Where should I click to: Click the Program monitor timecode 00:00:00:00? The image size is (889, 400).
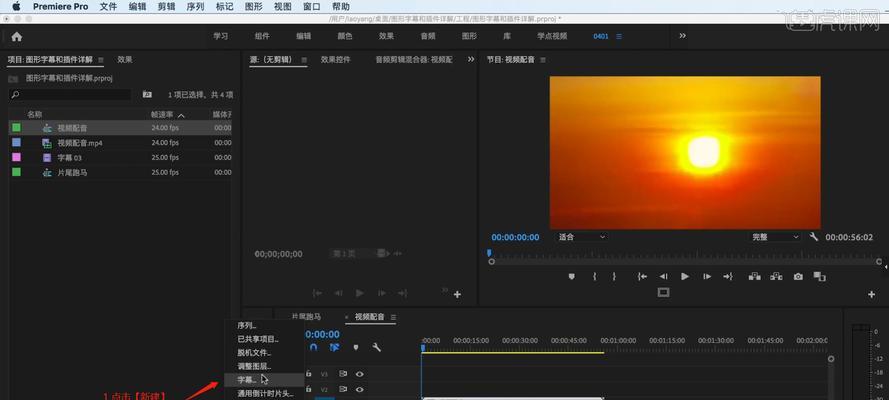coord(515,237)
